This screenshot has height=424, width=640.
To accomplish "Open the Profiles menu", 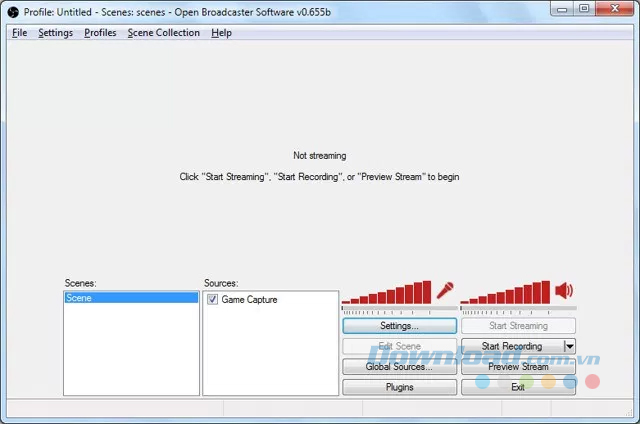I will (100, 33).
